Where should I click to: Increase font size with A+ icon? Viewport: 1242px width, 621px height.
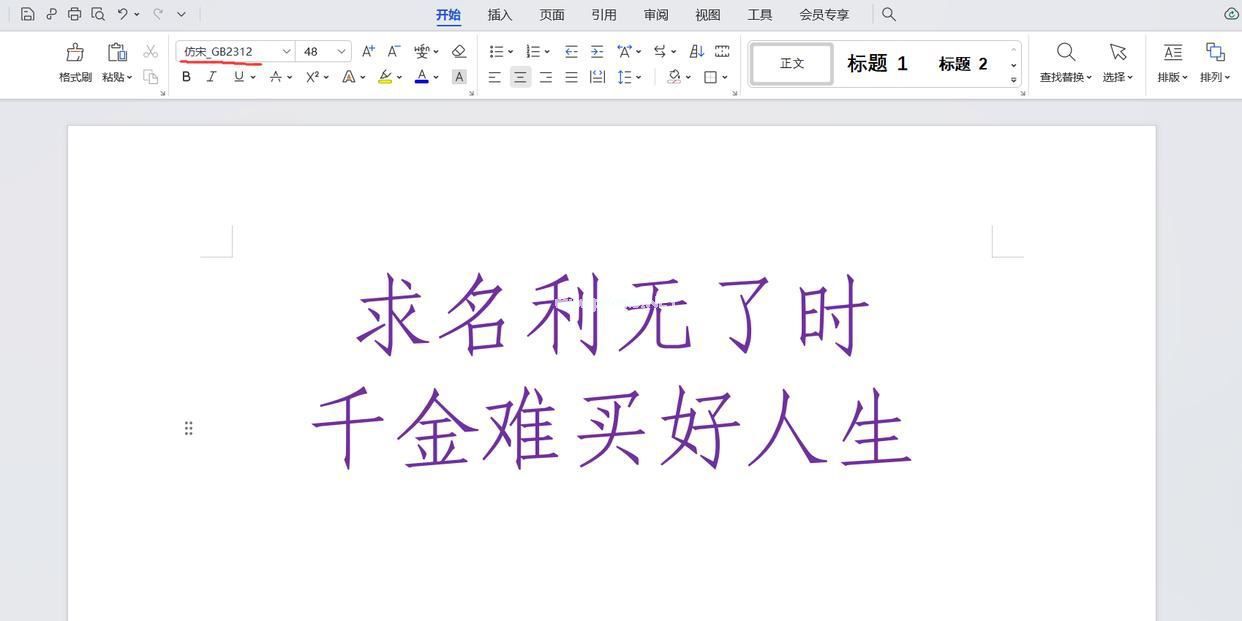tap(368, 51)
